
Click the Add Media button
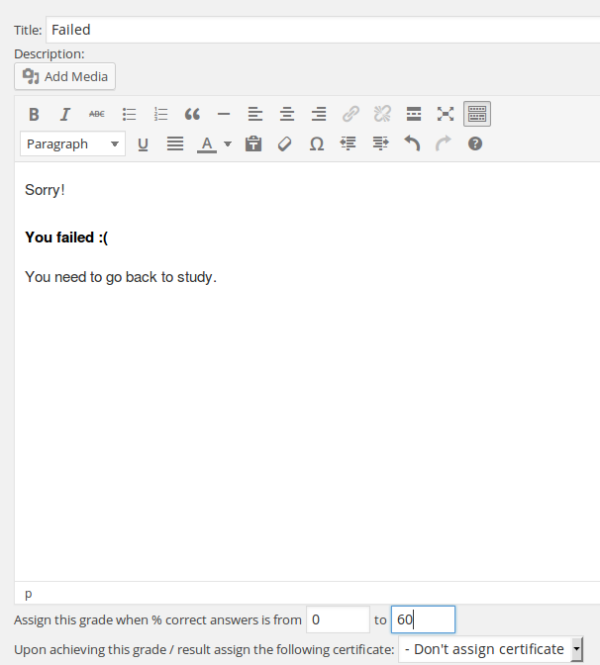65,76
